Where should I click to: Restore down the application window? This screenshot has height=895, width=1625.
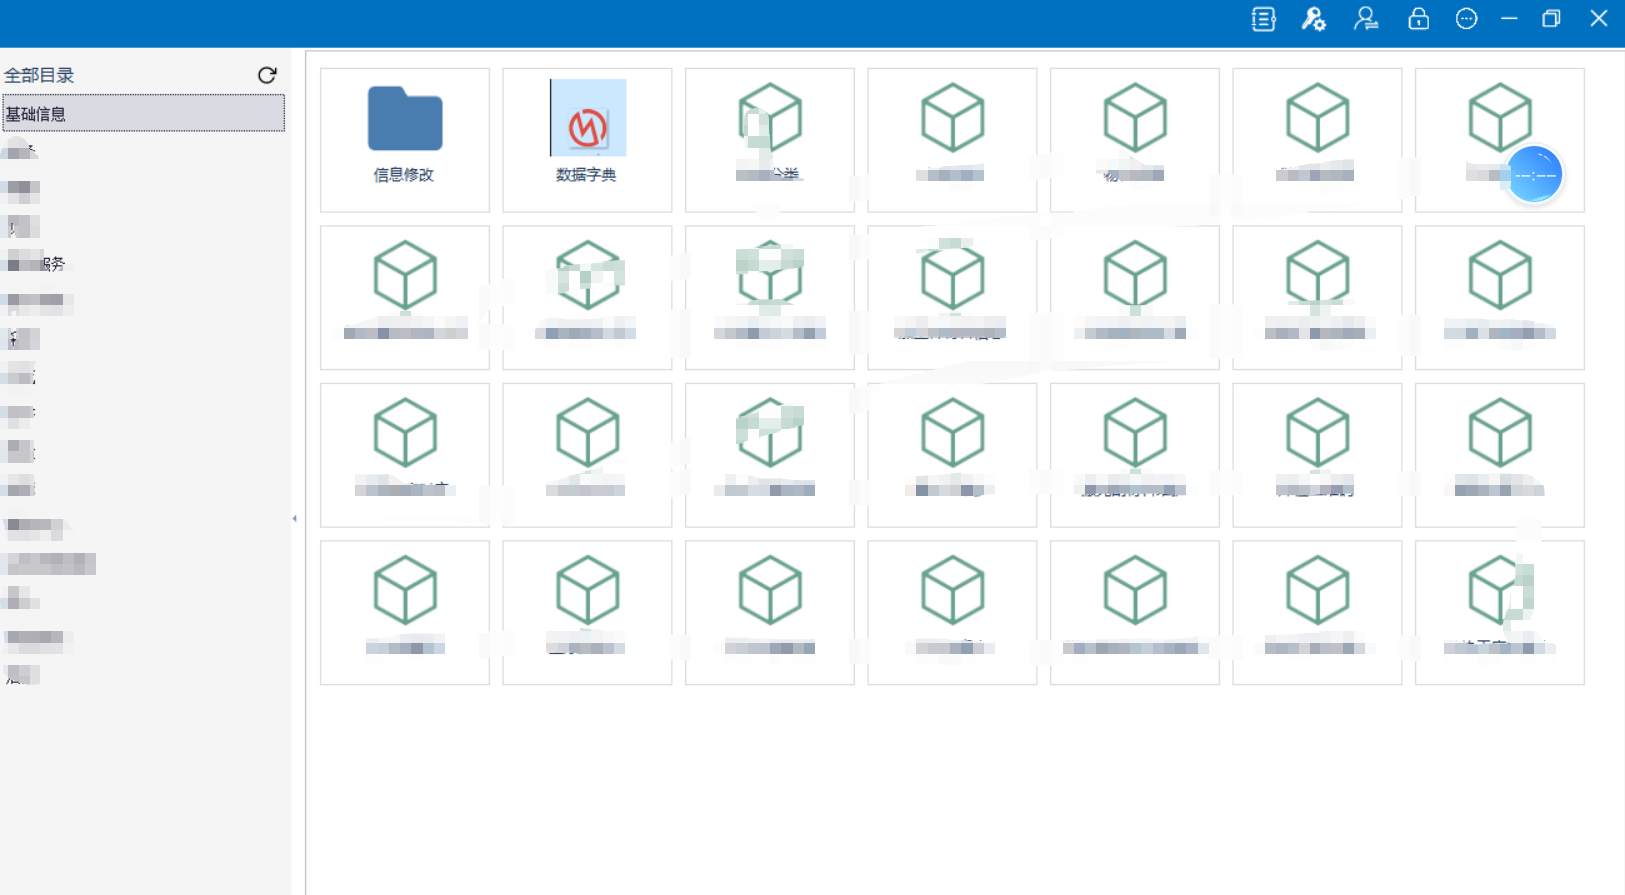coord(1551,19)
